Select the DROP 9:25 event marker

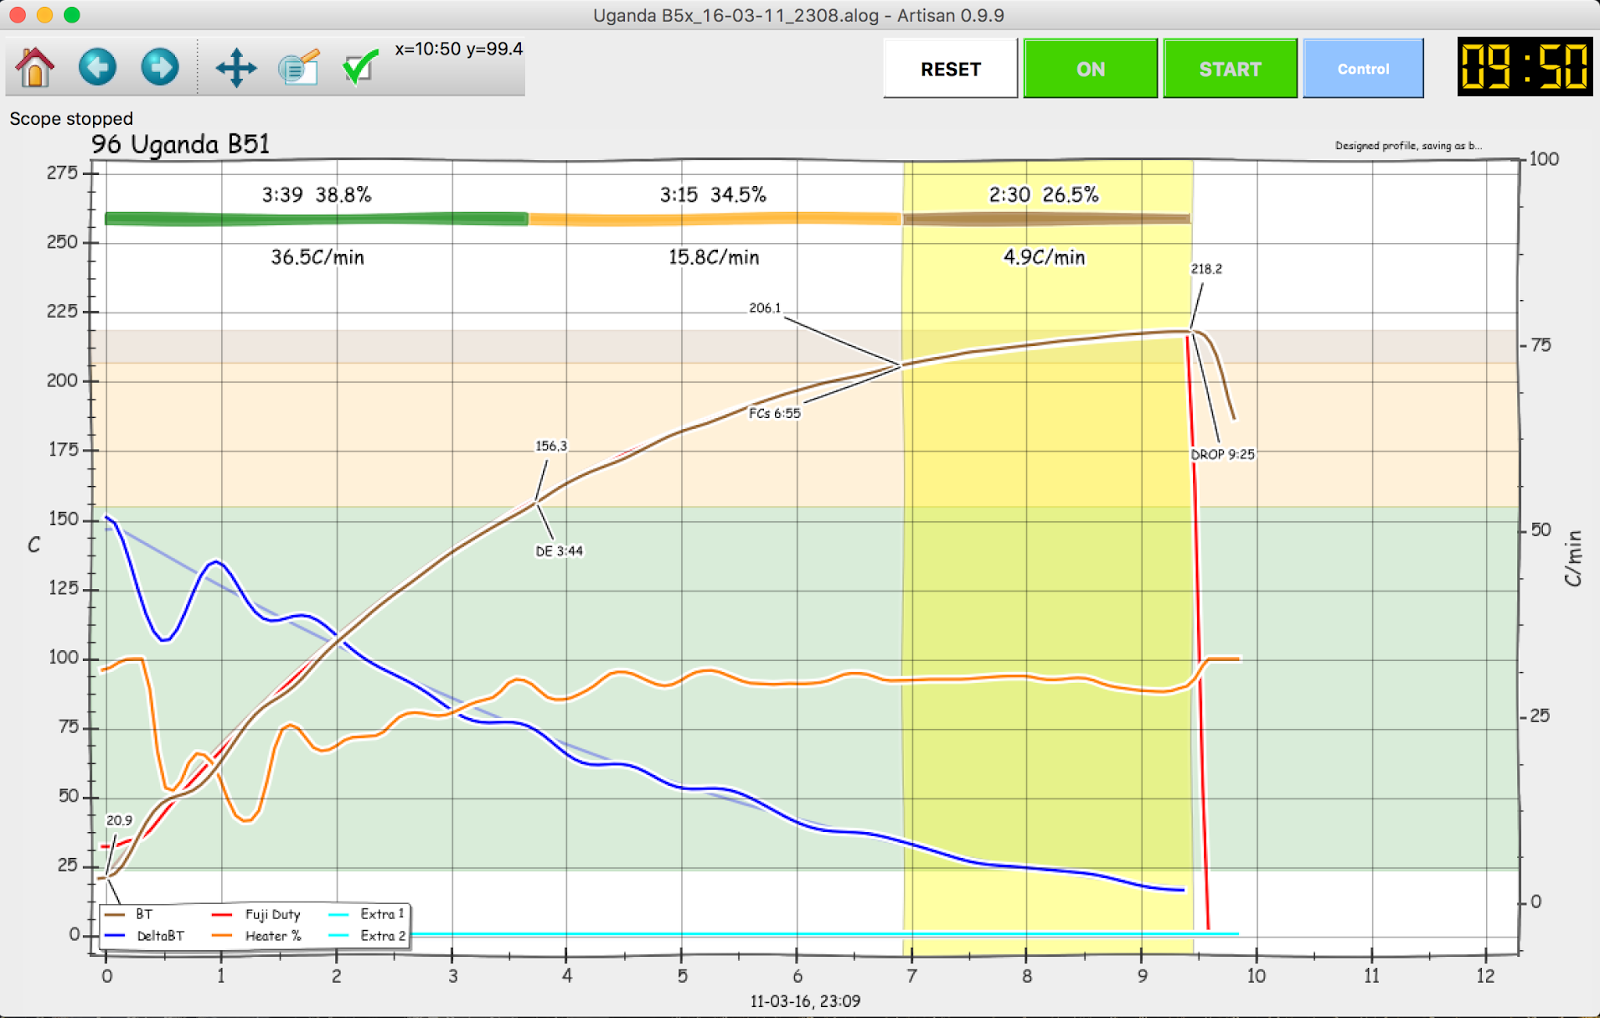tap(1222, 453)
